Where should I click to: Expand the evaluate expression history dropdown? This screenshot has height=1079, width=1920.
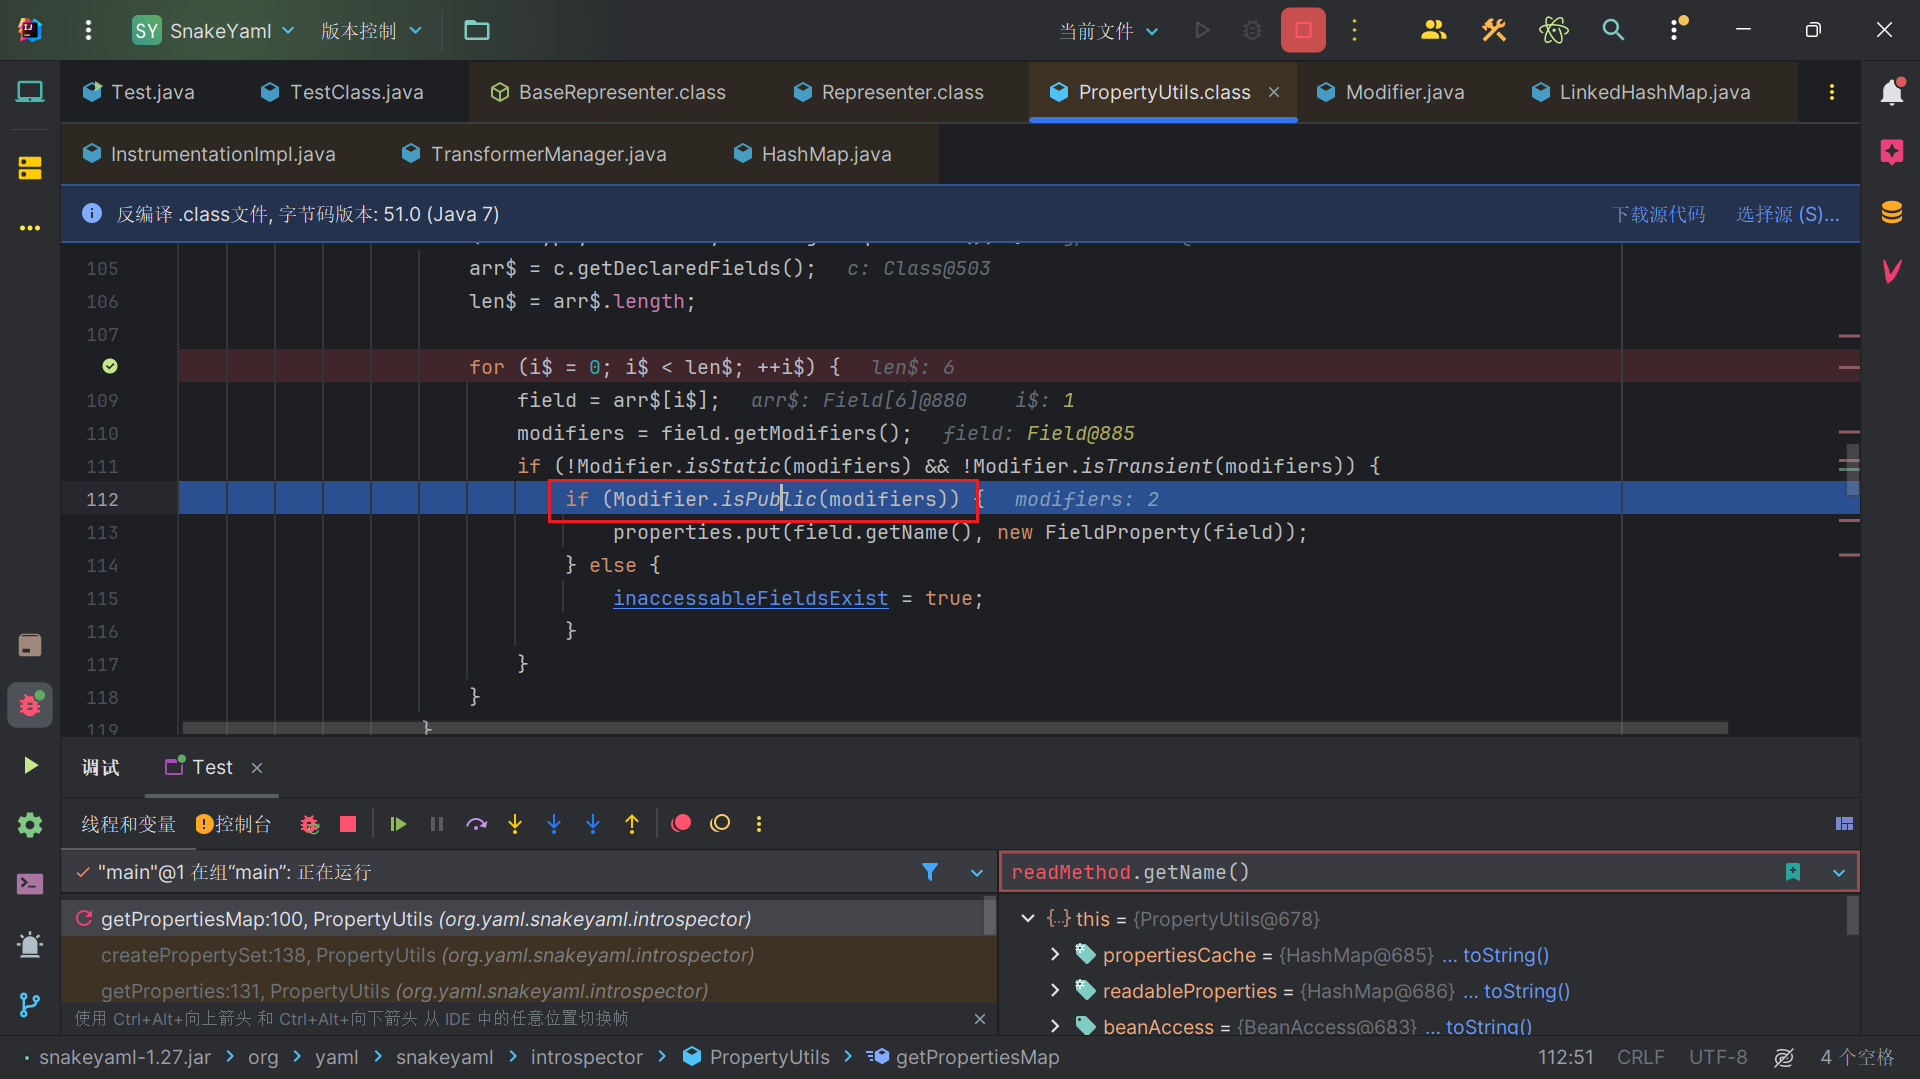(1839, 872)
